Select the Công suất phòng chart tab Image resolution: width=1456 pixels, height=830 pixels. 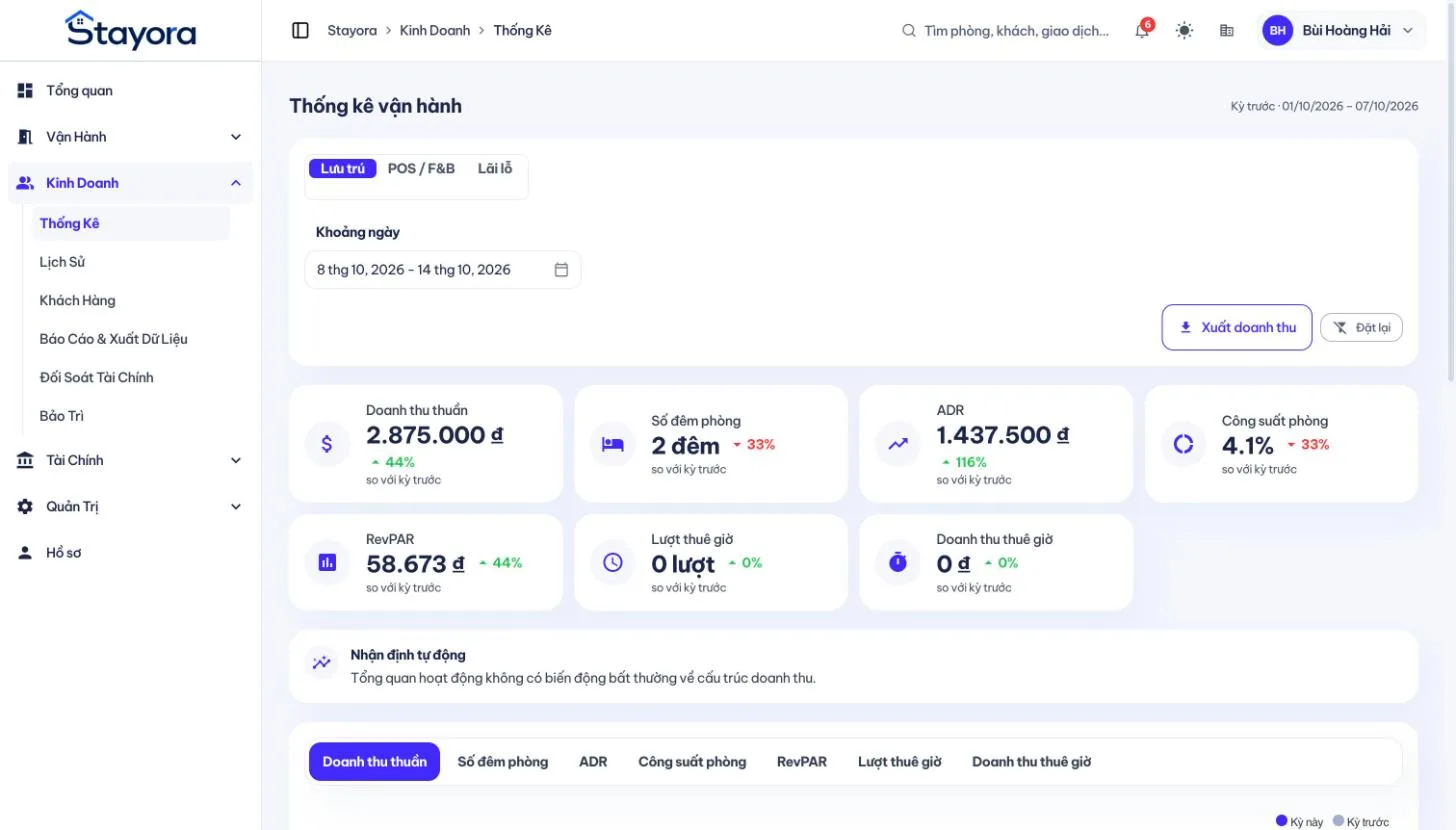(x=692, y=762)
